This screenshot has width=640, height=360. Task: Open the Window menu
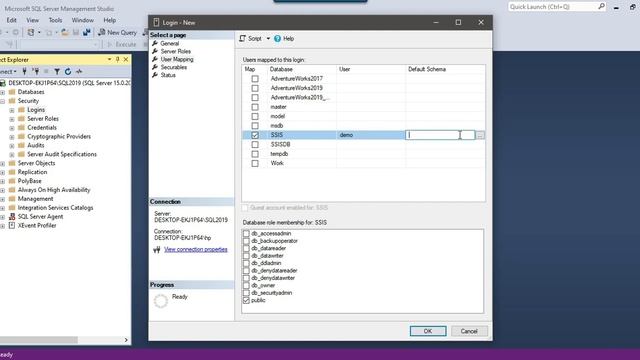(x=82, y=20)
